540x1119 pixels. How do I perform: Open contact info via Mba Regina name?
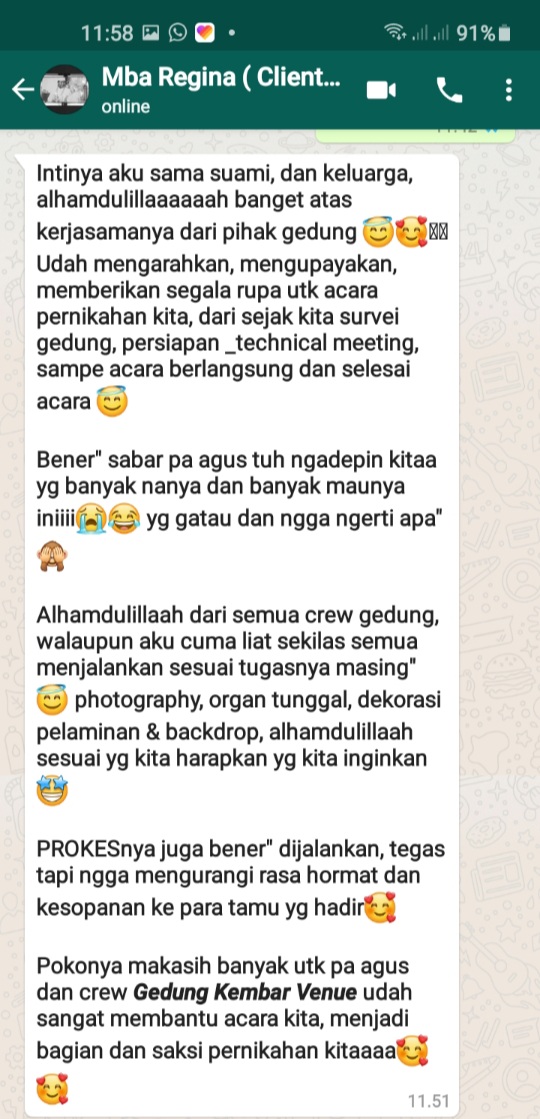[221, 77]
